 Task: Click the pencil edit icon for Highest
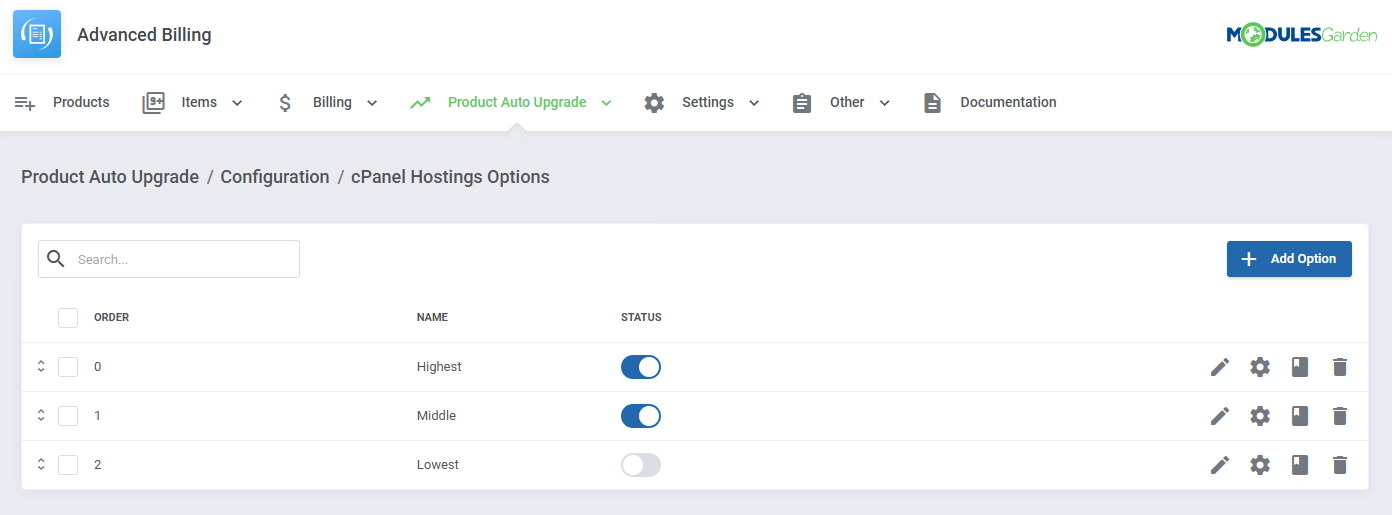point(1219,367)
